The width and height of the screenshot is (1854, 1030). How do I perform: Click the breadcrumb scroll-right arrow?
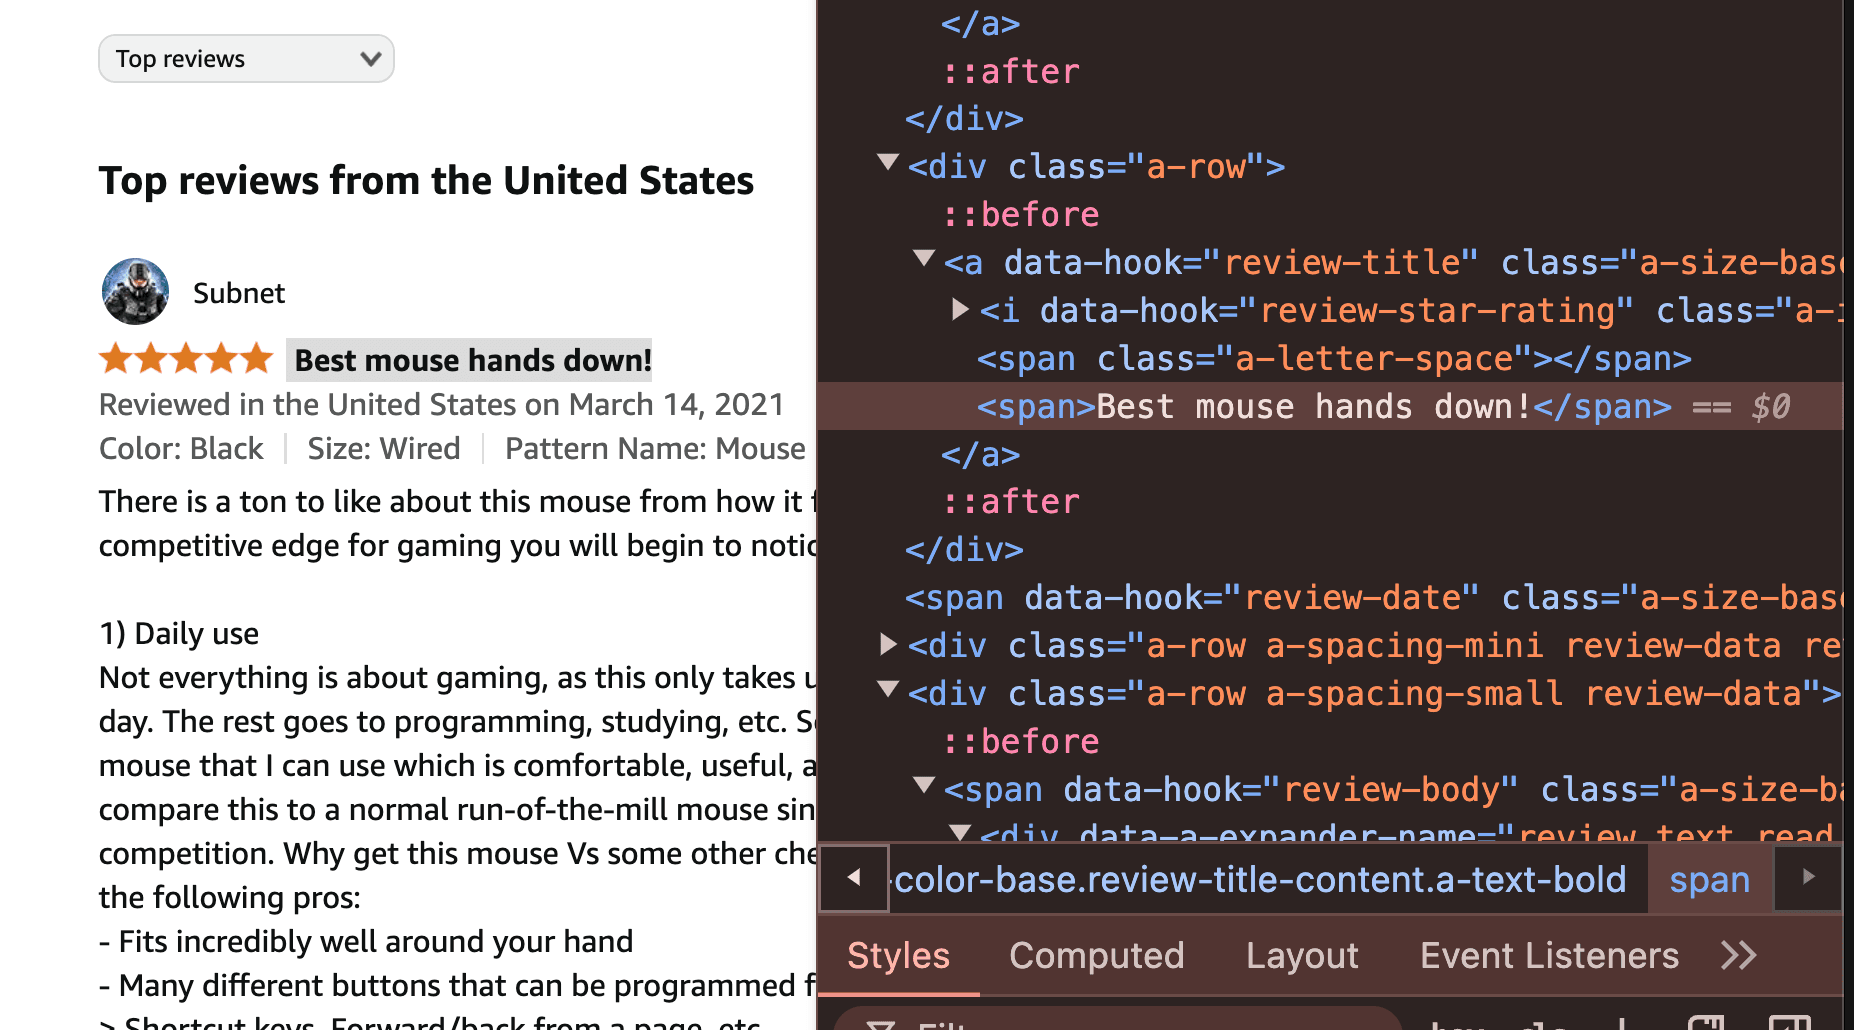tap(1808, 878)
